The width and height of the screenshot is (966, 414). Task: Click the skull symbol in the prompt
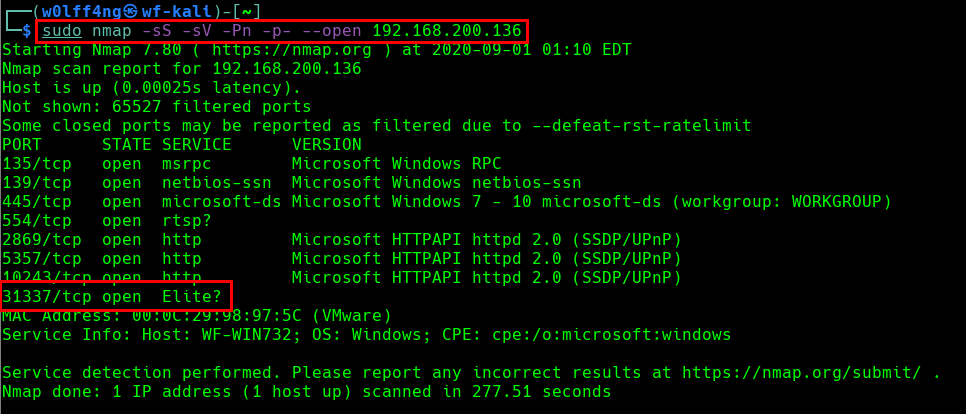coord(131,10)
